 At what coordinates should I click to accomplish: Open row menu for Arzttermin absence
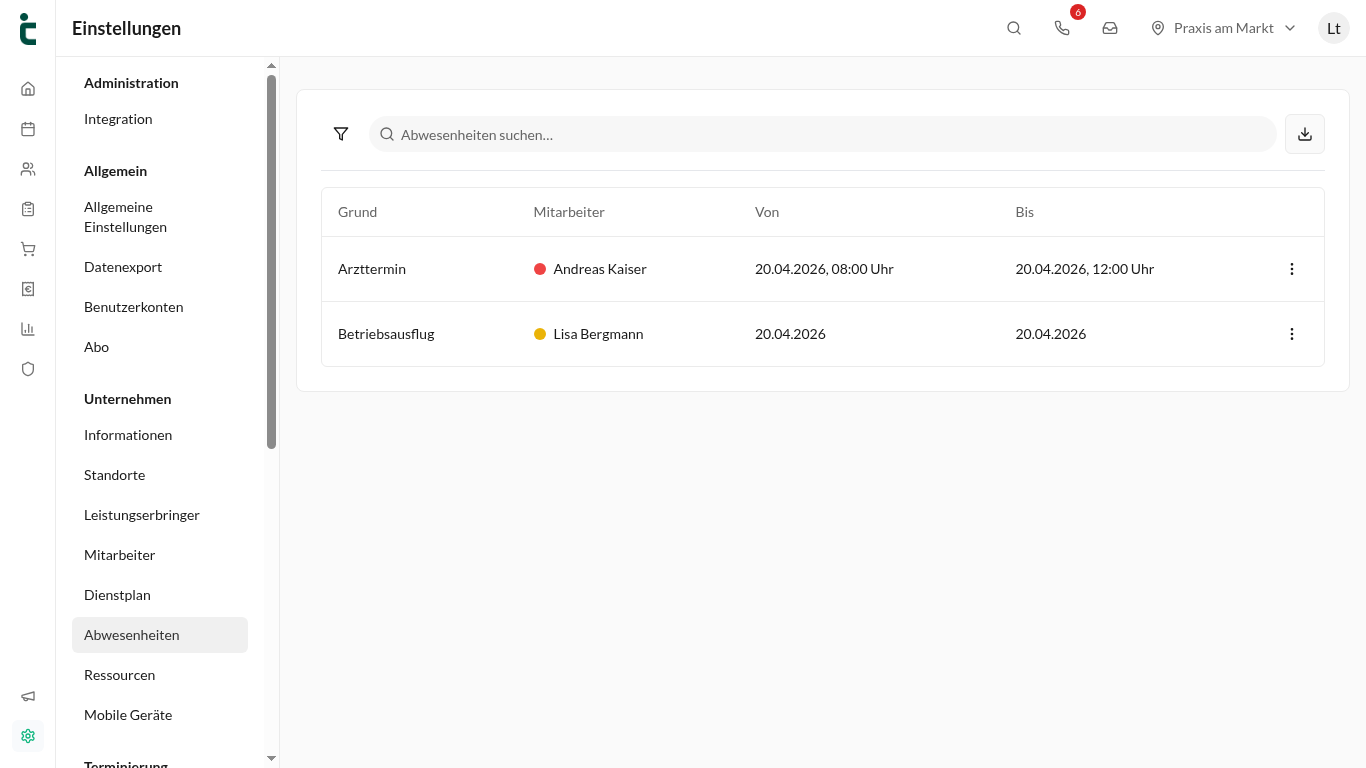pyautogui.click(x=1292, y=269)
